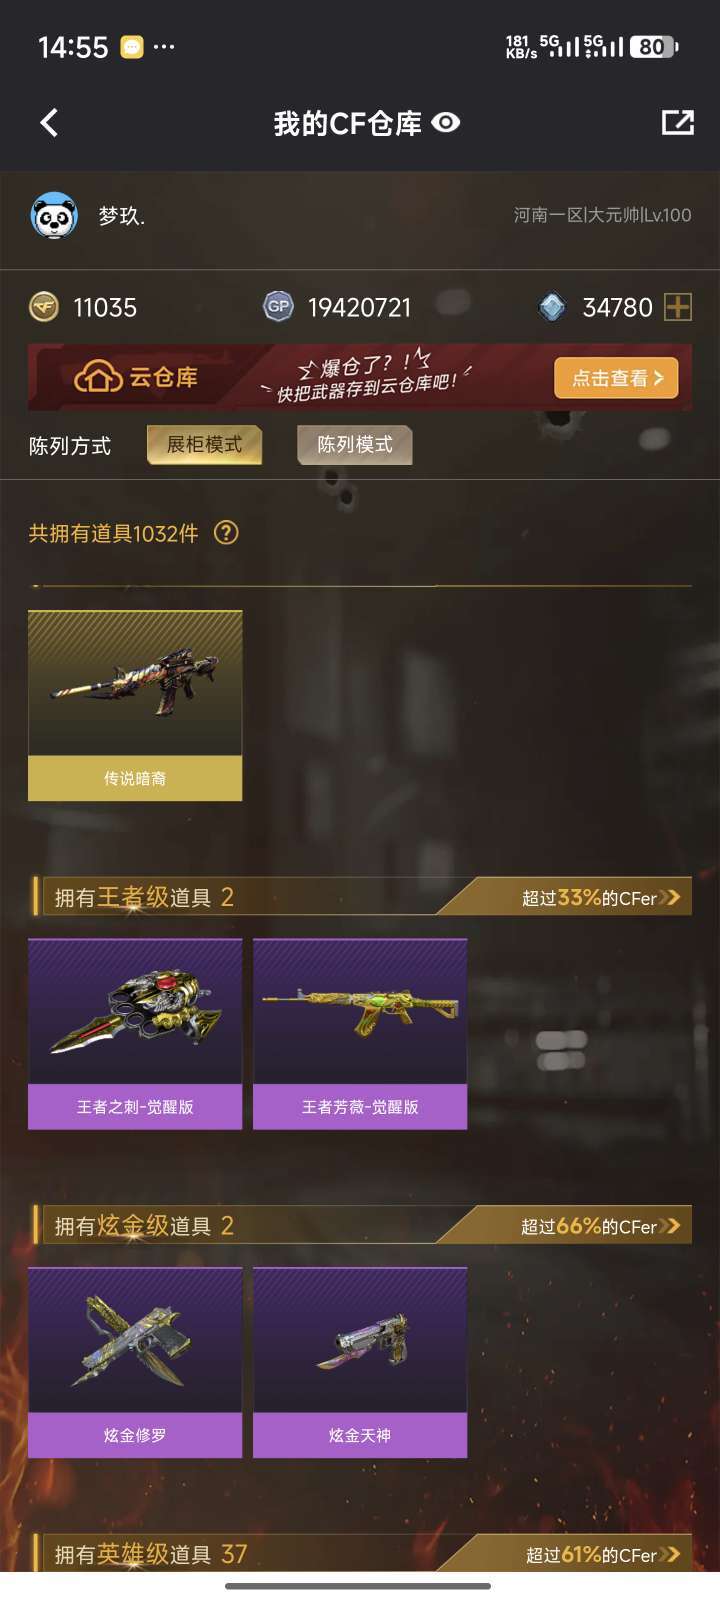
Task: Switch to 陈列模式 display mode
Action: pyautogui.click(x=355, y=445)
